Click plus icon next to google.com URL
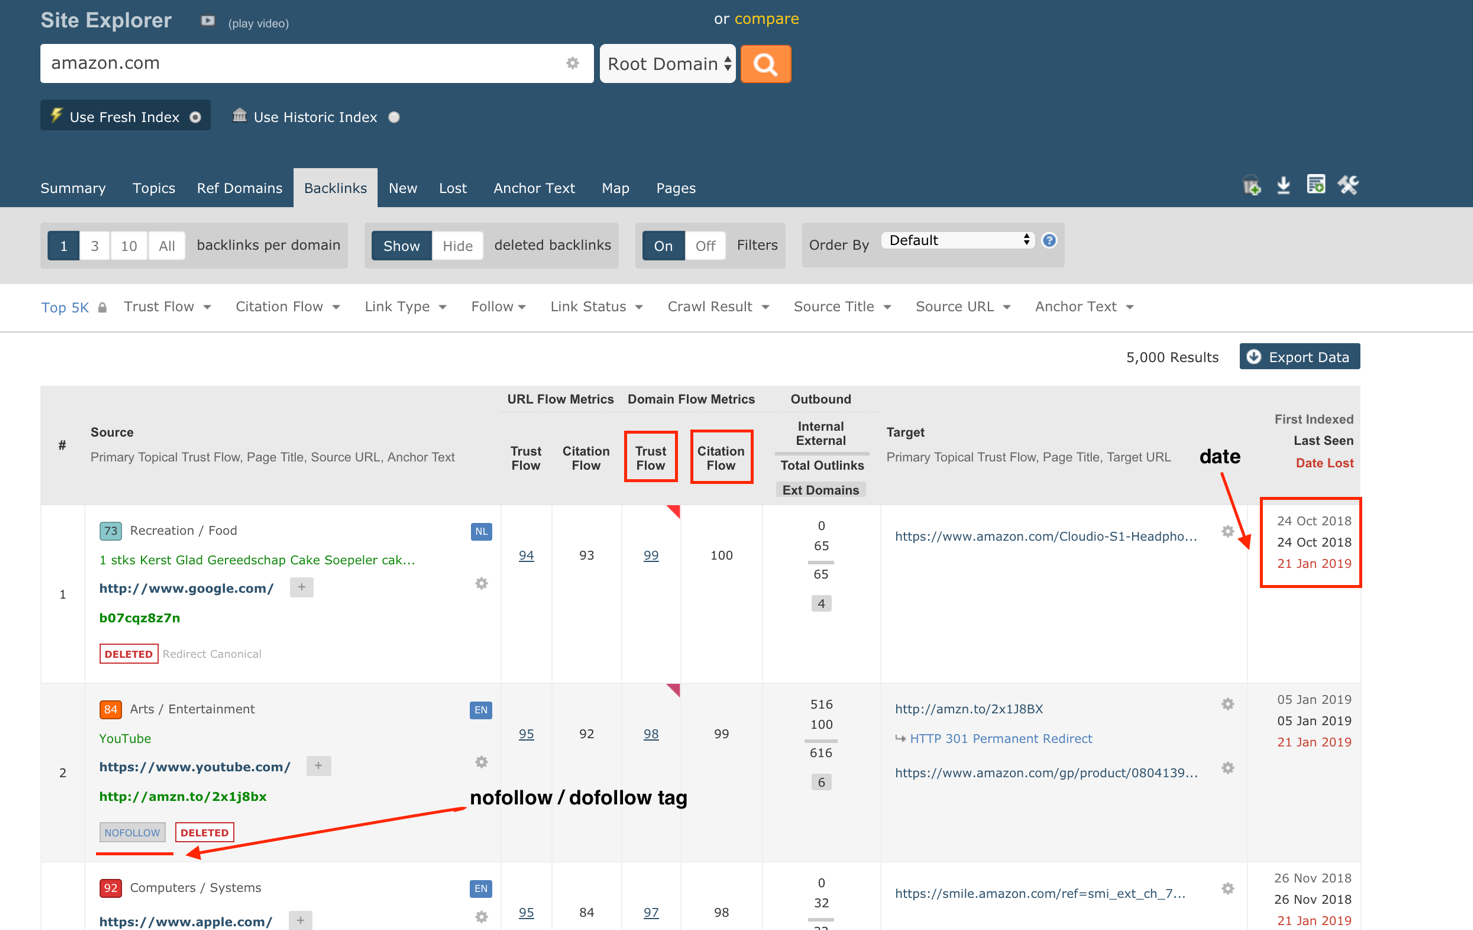This screenshot has height=930, width=1473. click(x=302, y=587)
